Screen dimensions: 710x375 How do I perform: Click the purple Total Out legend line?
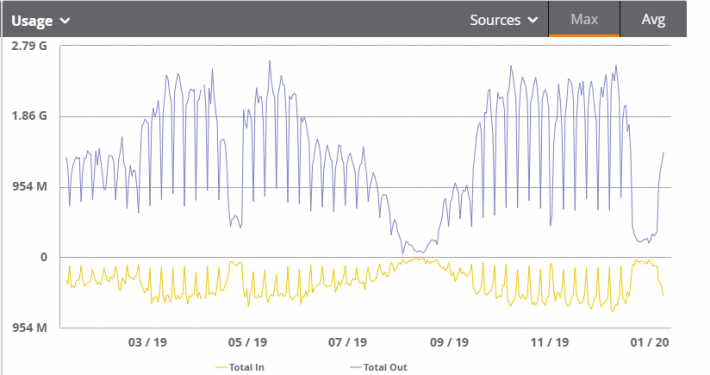355,367
